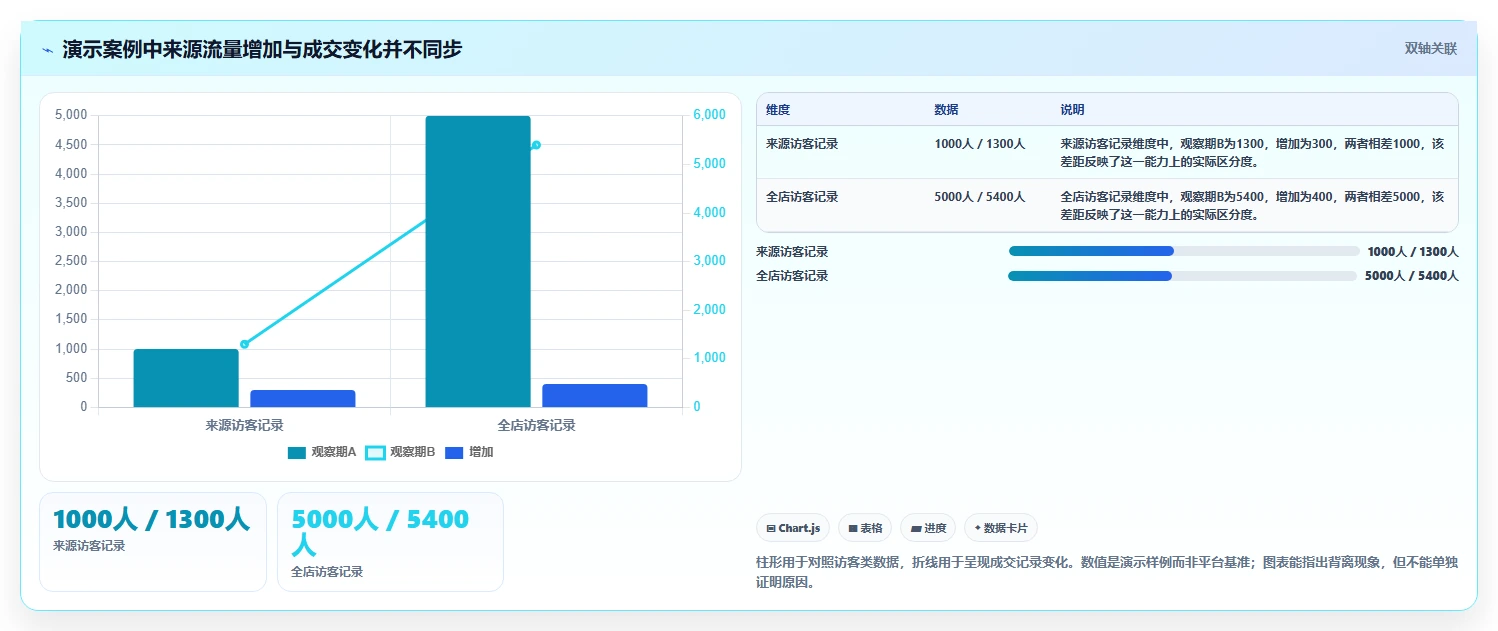Click the footnote paragraph starting 柱形用于对照
Screen dimensions: 1498x631
[x=1107, y=572]
